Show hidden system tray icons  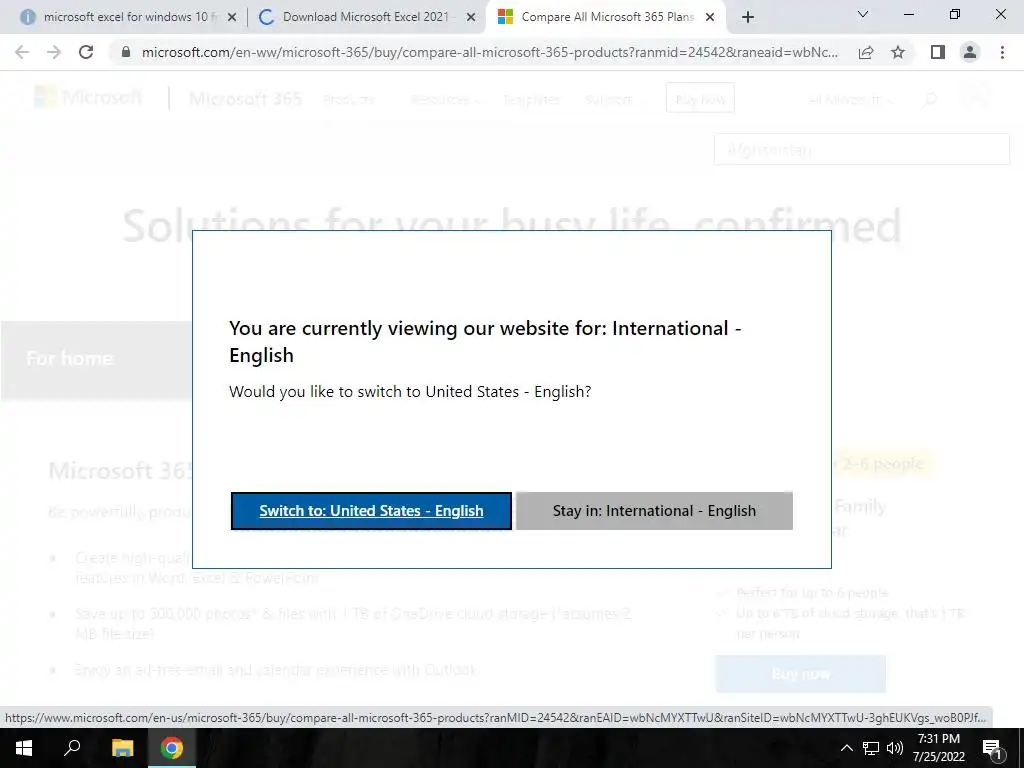846,748
